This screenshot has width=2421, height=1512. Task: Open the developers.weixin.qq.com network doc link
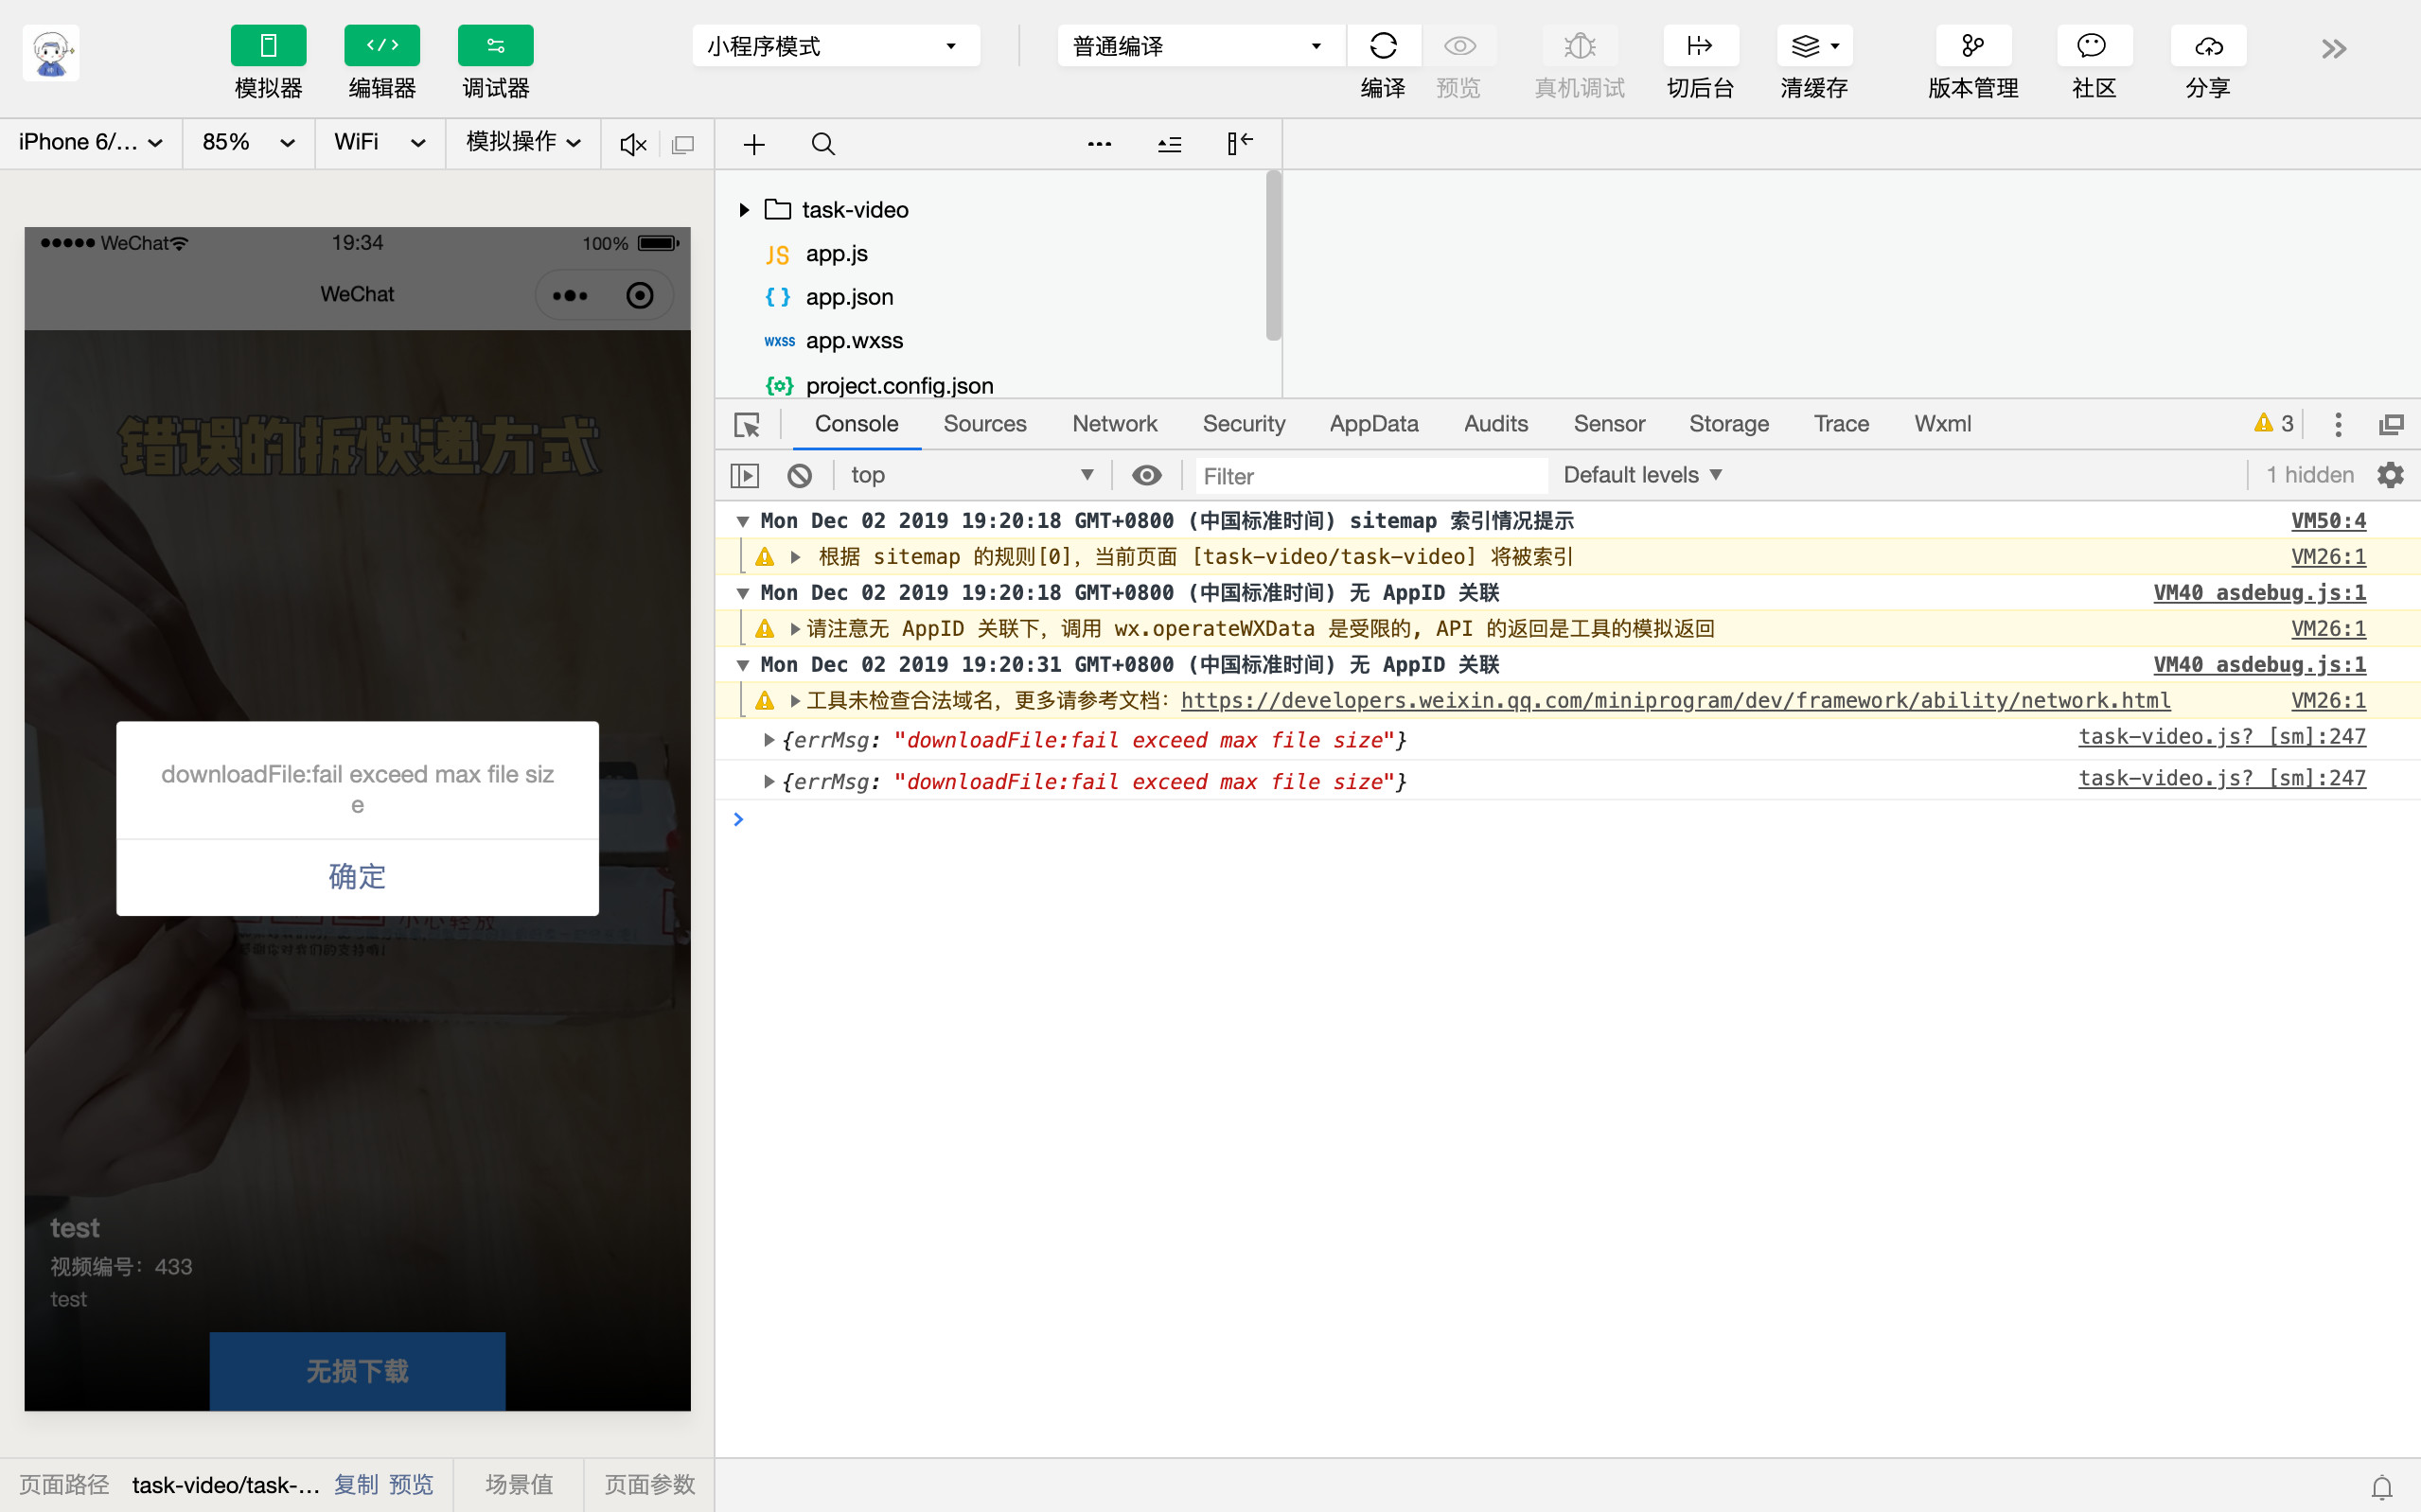click(1675, 701)
